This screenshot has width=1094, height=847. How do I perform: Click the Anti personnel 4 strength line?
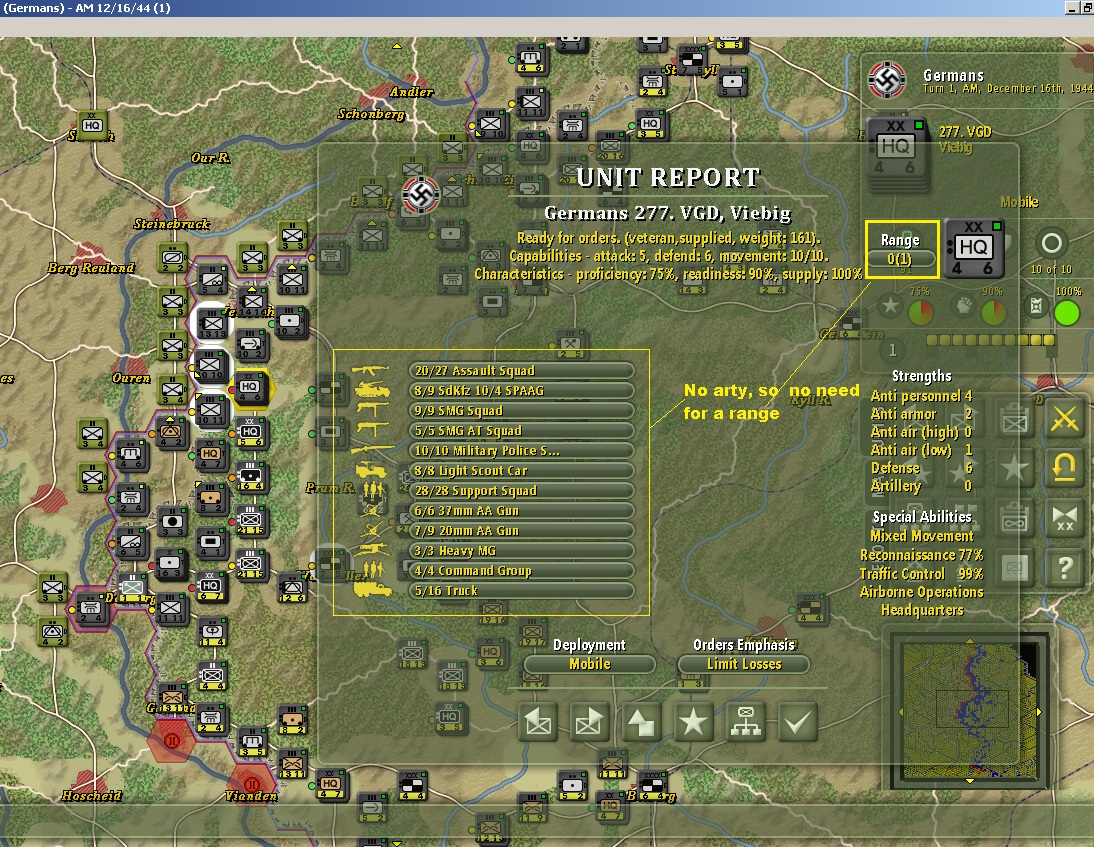pyautogui.click(x=921, y=396)
